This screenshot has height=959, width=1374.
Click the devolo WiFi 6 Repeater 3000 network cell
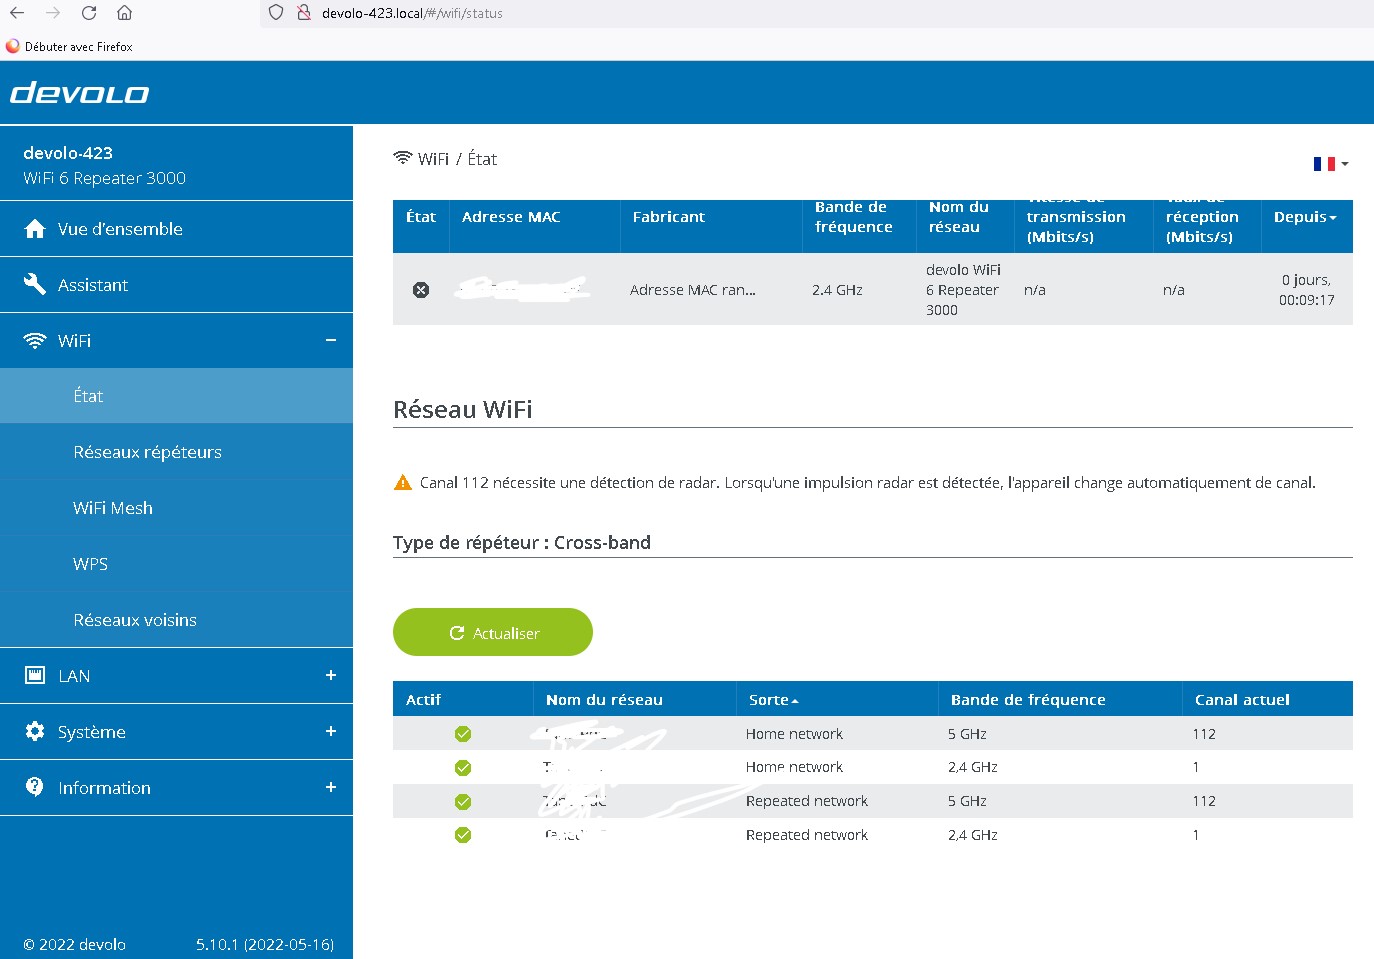click(963, 290)
